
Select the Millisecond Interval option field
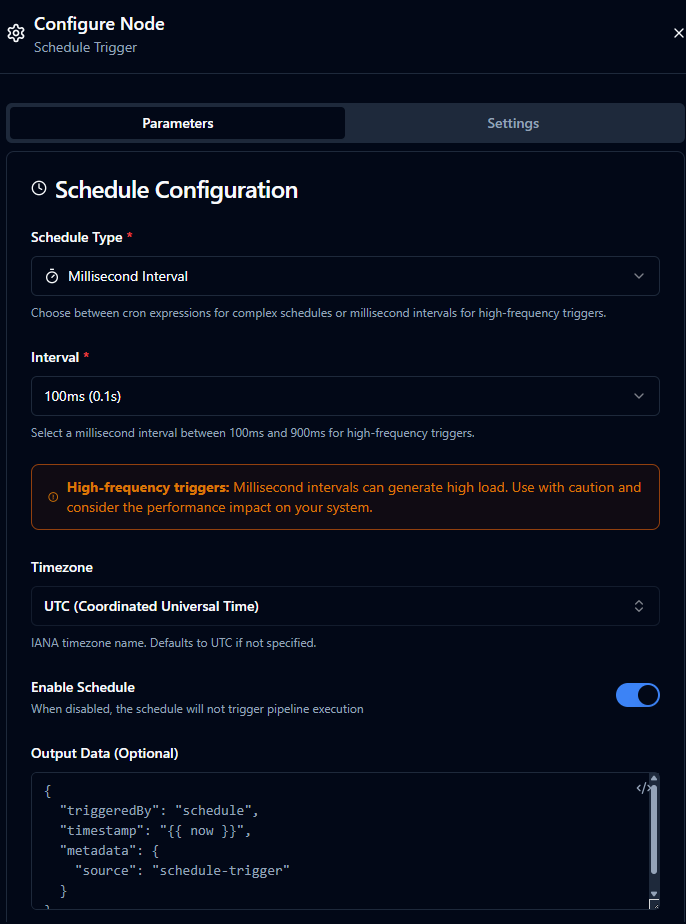click(x=345, y=276)
